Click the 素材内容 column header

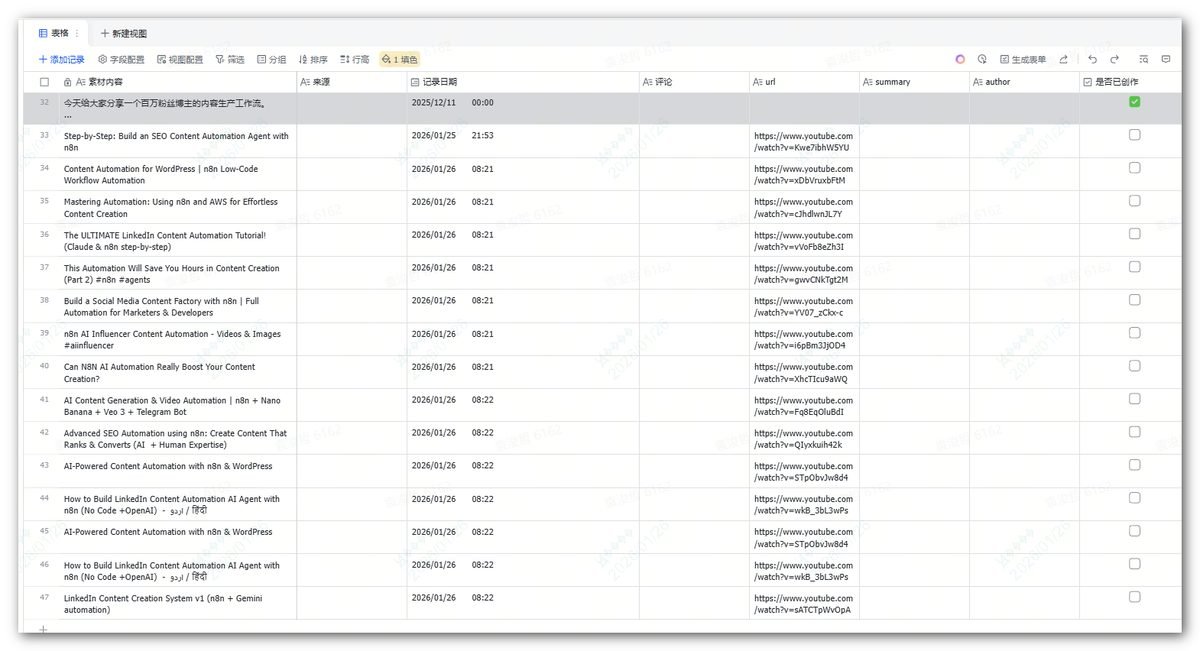coord(177,82)
